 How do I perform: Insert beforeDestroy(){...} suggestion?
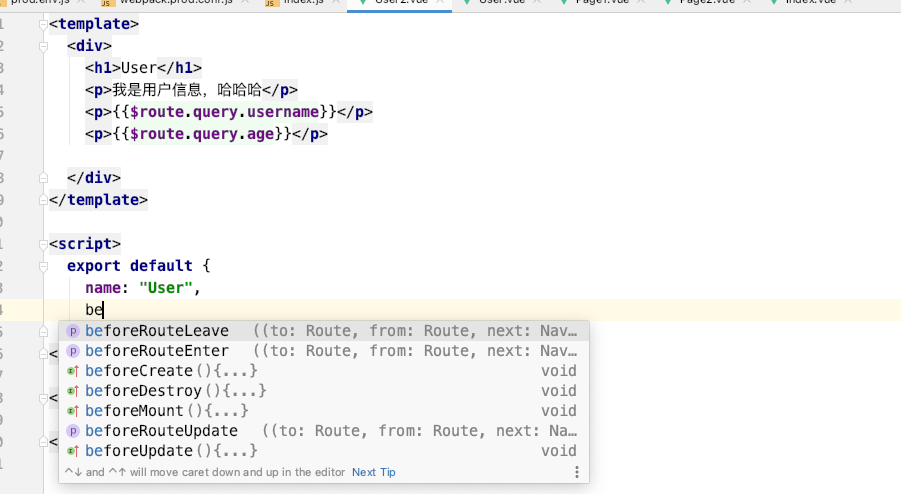pos(324,391)
